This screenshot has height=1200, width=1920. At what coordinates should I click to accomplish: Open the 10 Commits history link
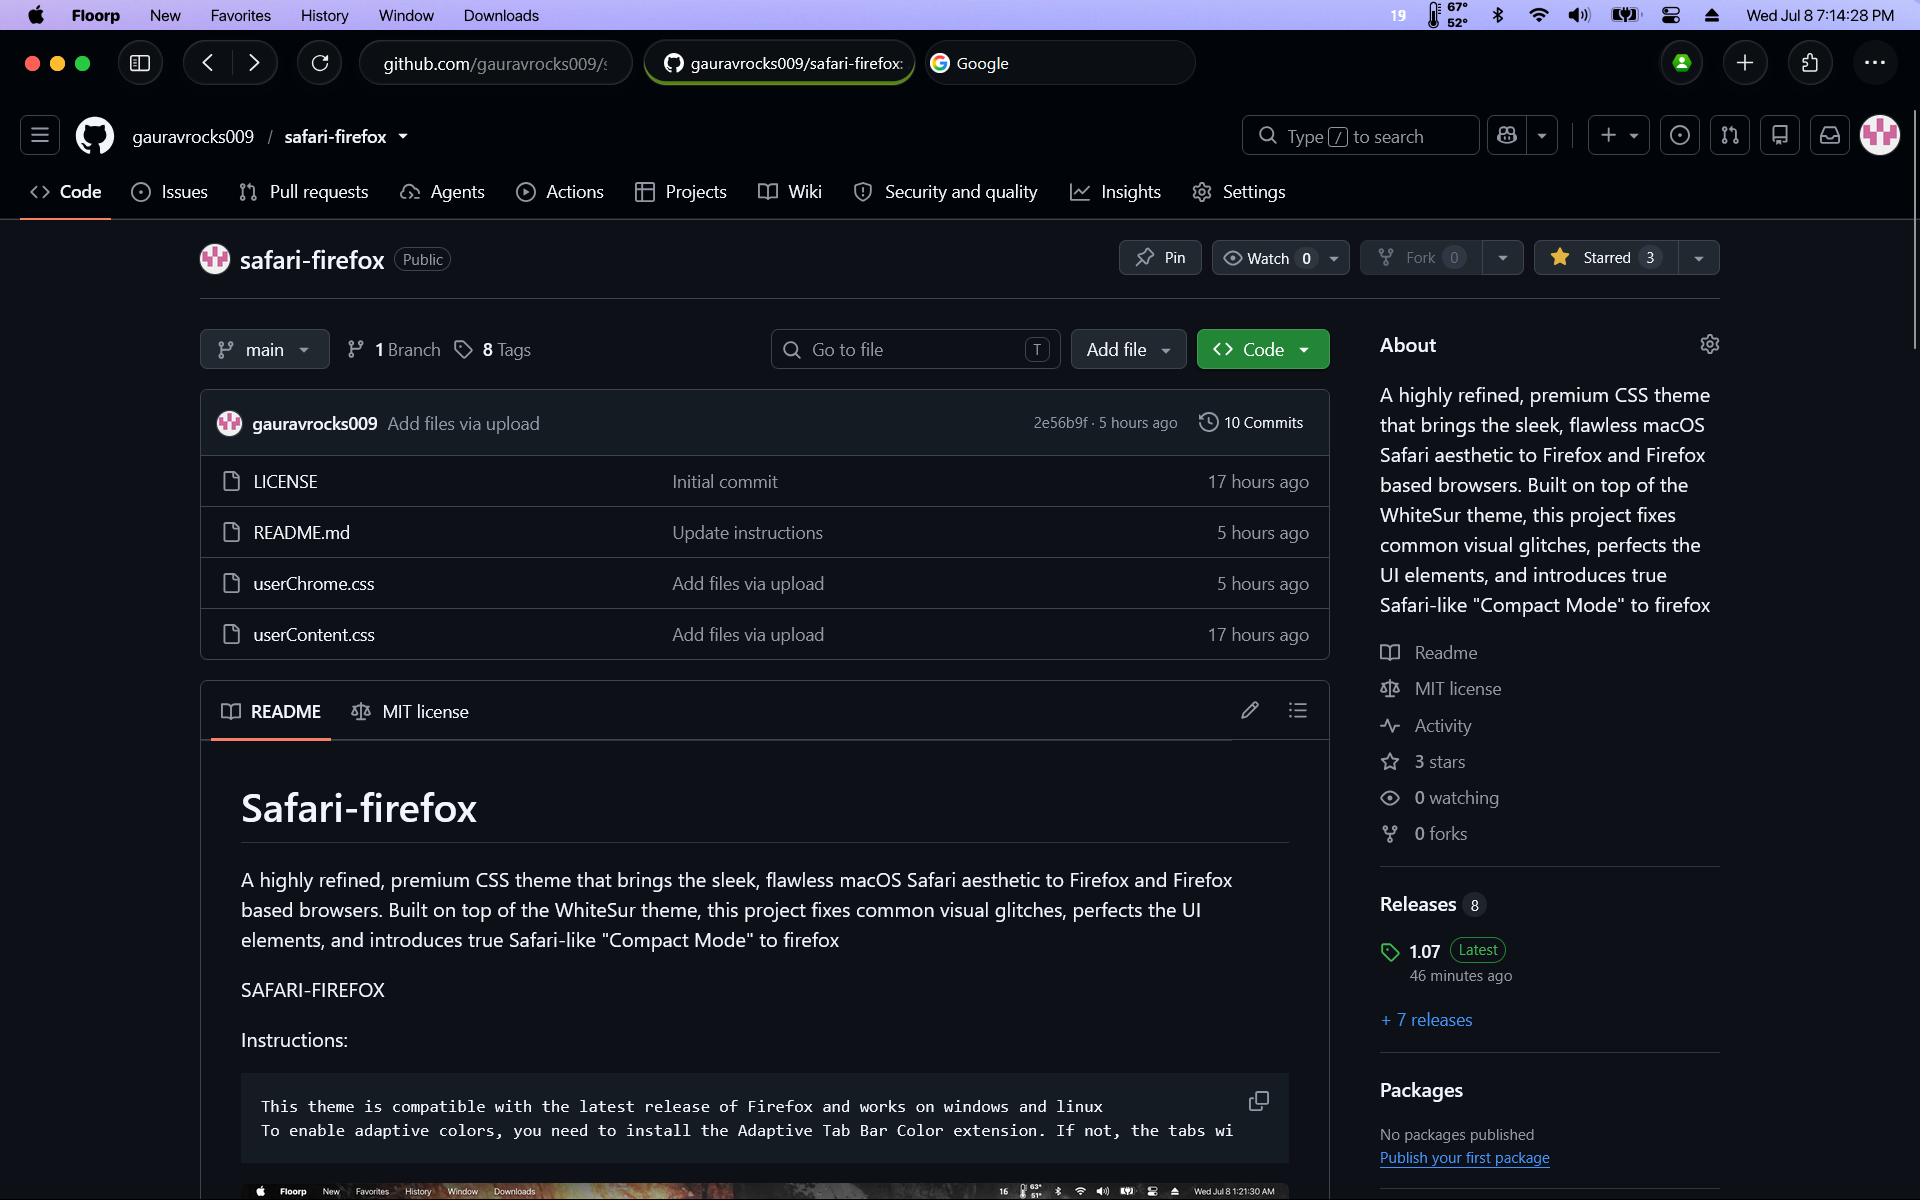[1251, 423]
